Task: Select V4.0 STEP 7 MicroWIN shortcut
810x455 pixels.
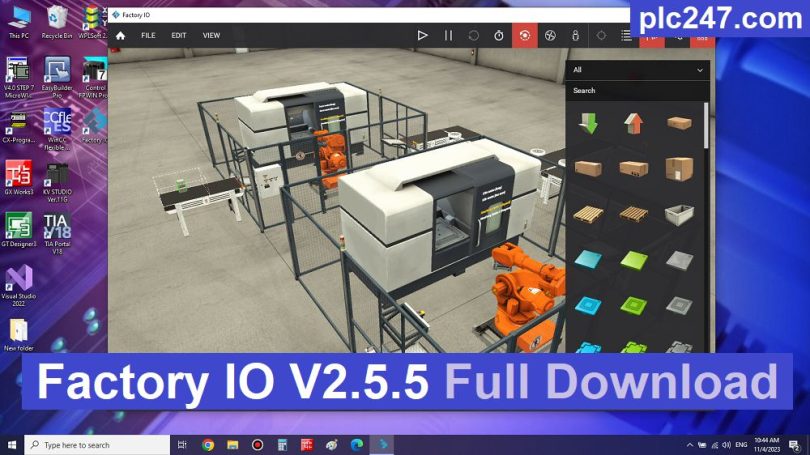Action: pyautogui.click(x=19, y=77)
